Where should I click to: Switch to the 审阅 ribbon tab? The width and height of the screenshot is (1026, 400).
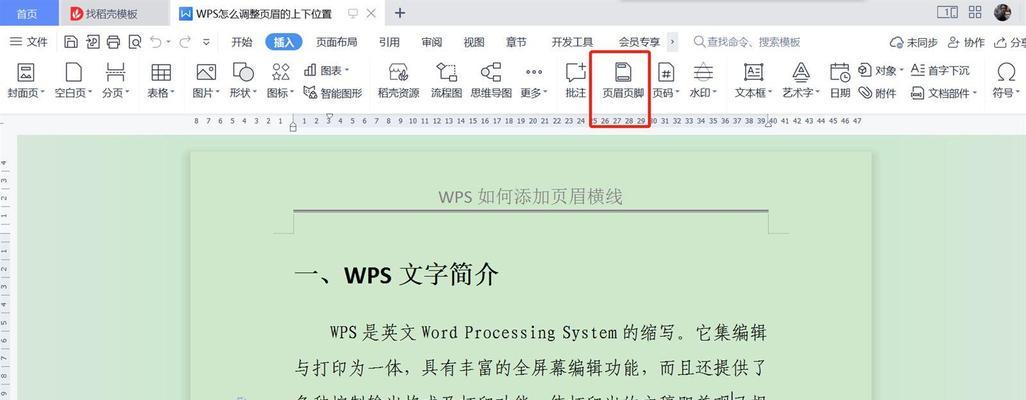[431, 42]
